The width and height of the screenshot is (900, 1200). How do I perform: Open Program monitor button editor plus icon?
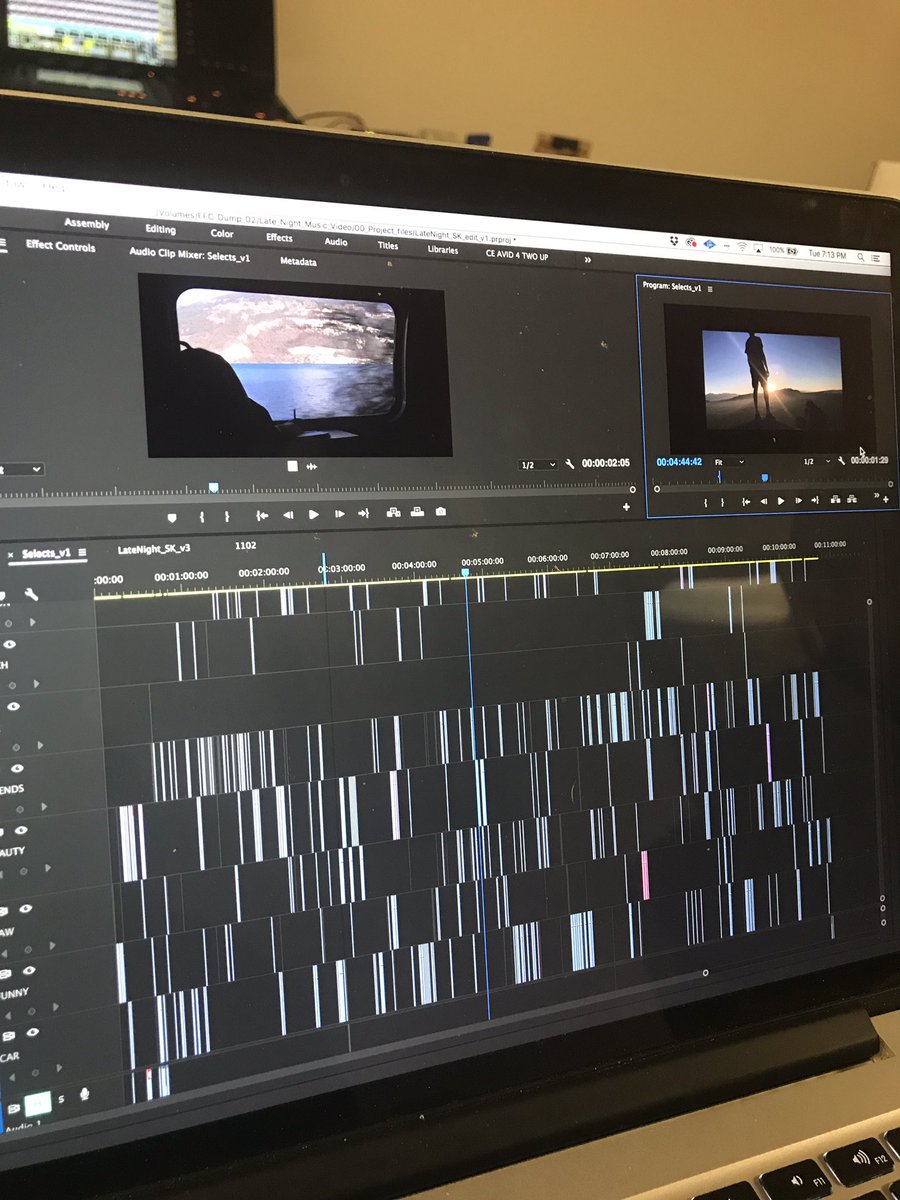point(886,499)
